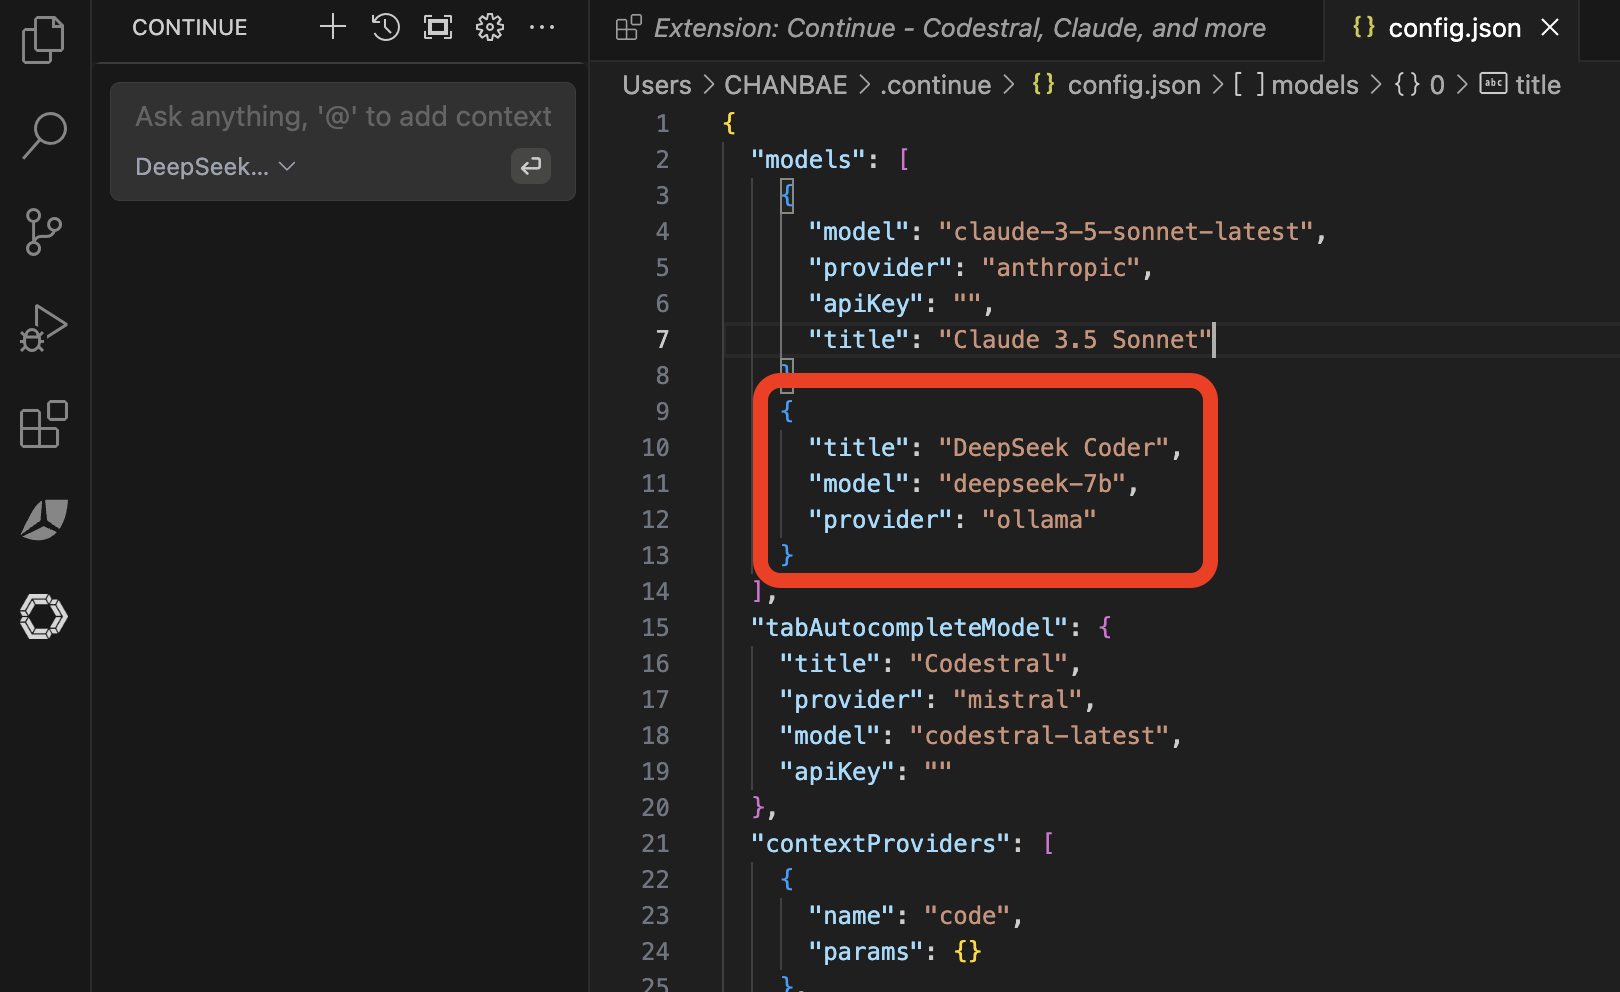
Task: Click the "code" name value
Action: point(967,915)
